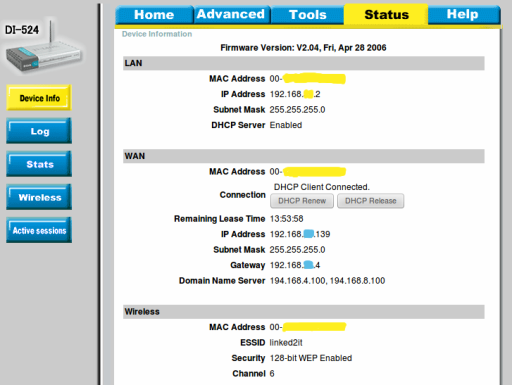The image size is (512, 385).
Task: Click LAN subnet mask 255.255.255.0
Action: coord(297,110)
